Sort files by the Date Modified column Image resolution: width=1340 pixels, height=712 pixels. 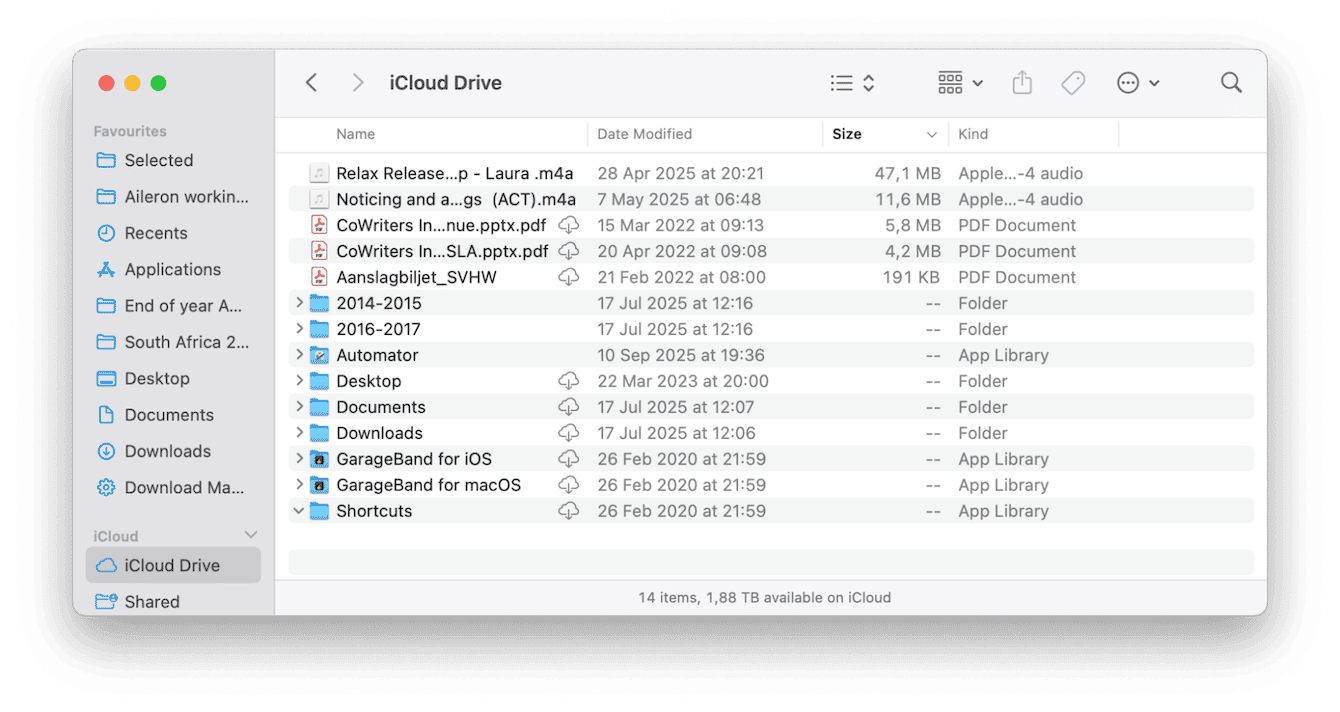(x=644, y=134)
